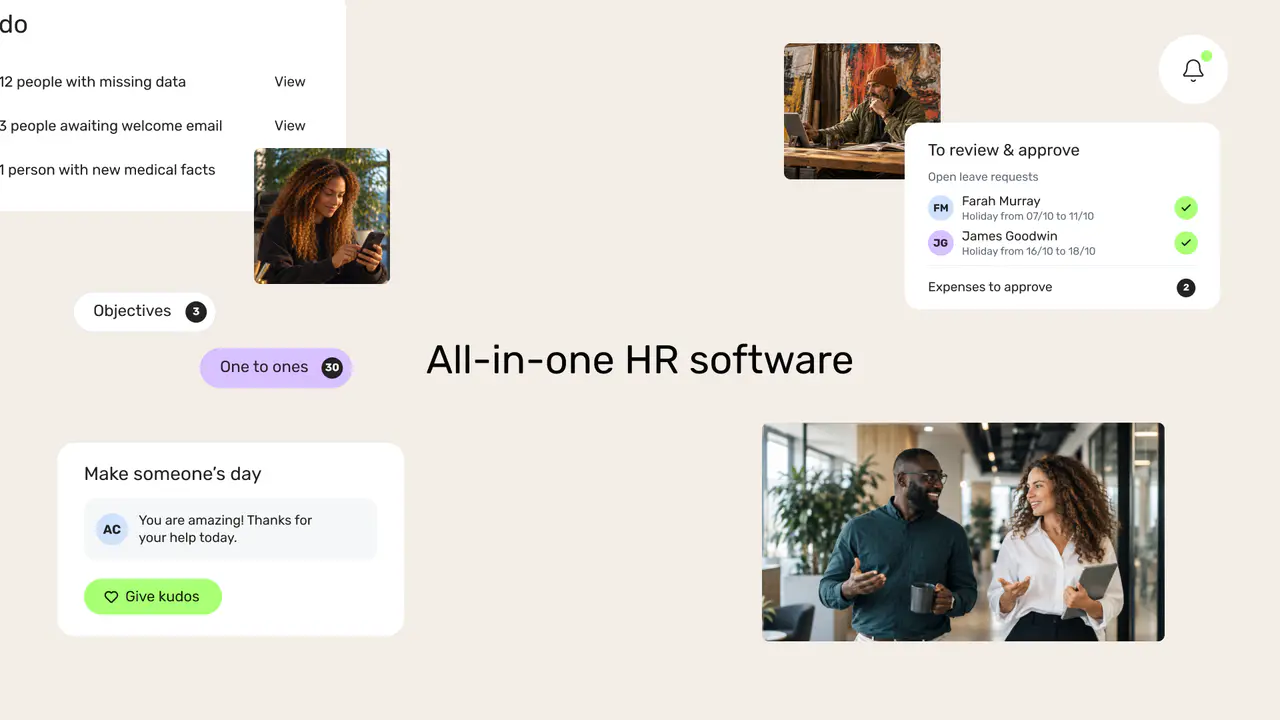
Task: Click the "Make someone's day" heading
Action: click(x=173, y=474)
